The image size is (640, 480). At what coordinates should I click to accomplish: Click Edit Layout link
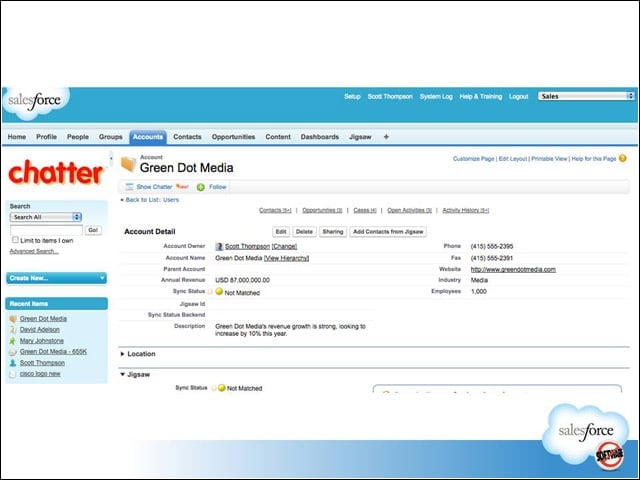tap(513, 159)
